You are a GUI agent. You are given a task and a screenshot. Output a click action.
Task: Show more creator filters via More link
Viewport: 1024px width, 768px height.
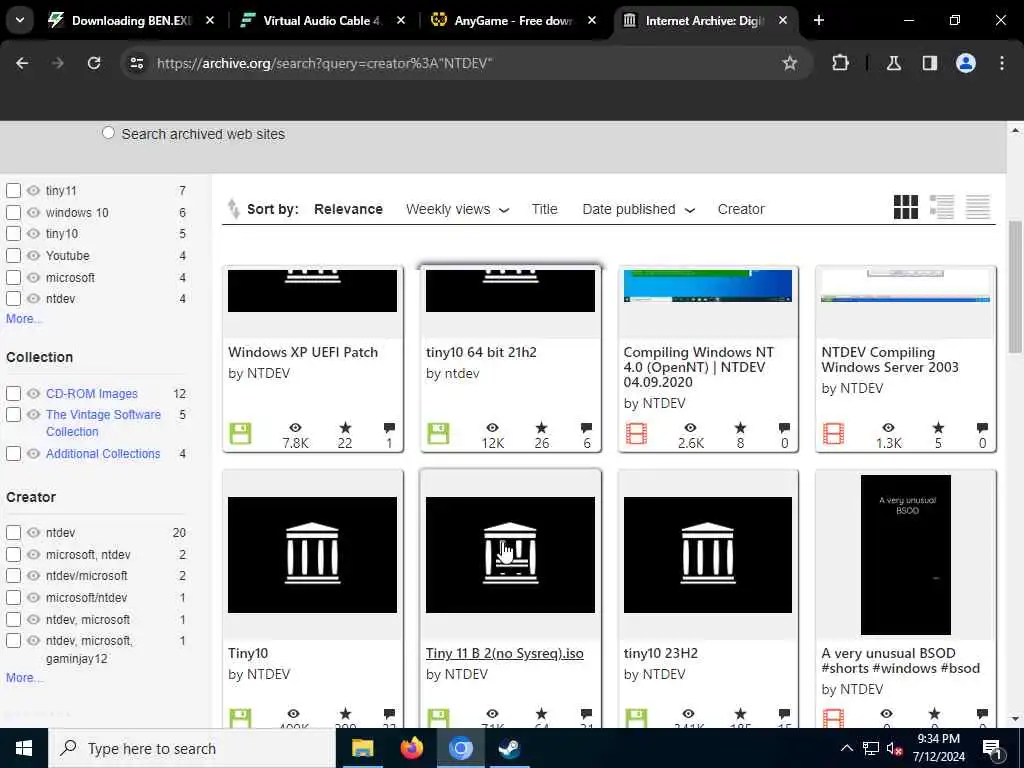click(x=24, y=678)
